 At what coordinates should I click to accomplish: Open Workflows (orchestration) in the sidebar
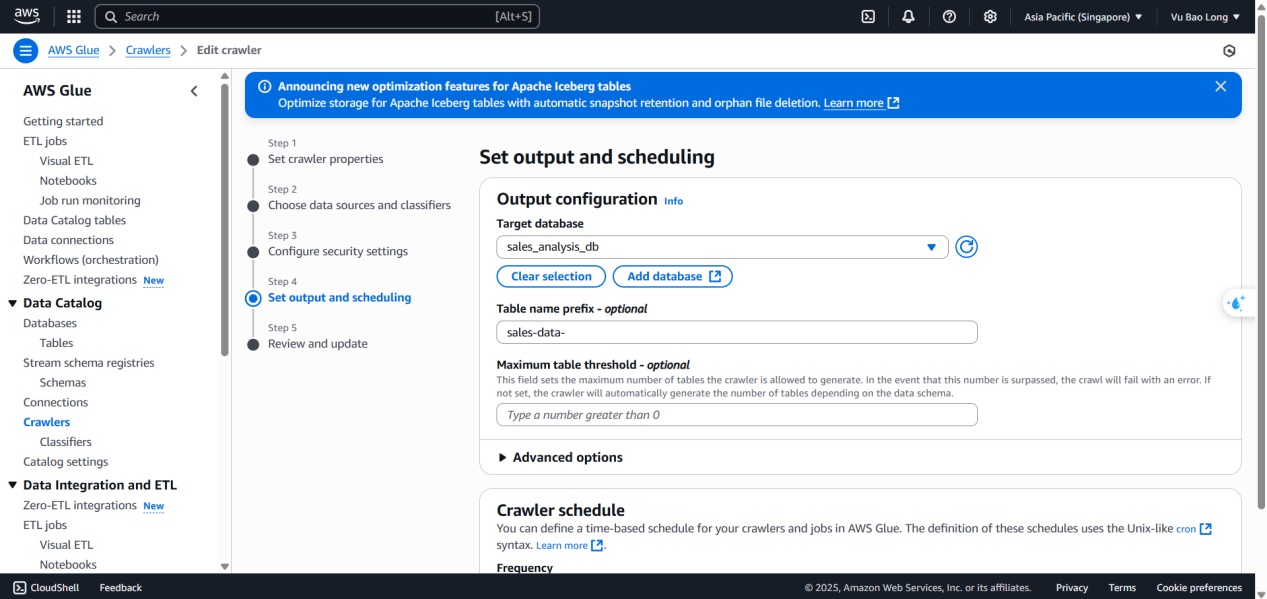click(x=91, y=260)
